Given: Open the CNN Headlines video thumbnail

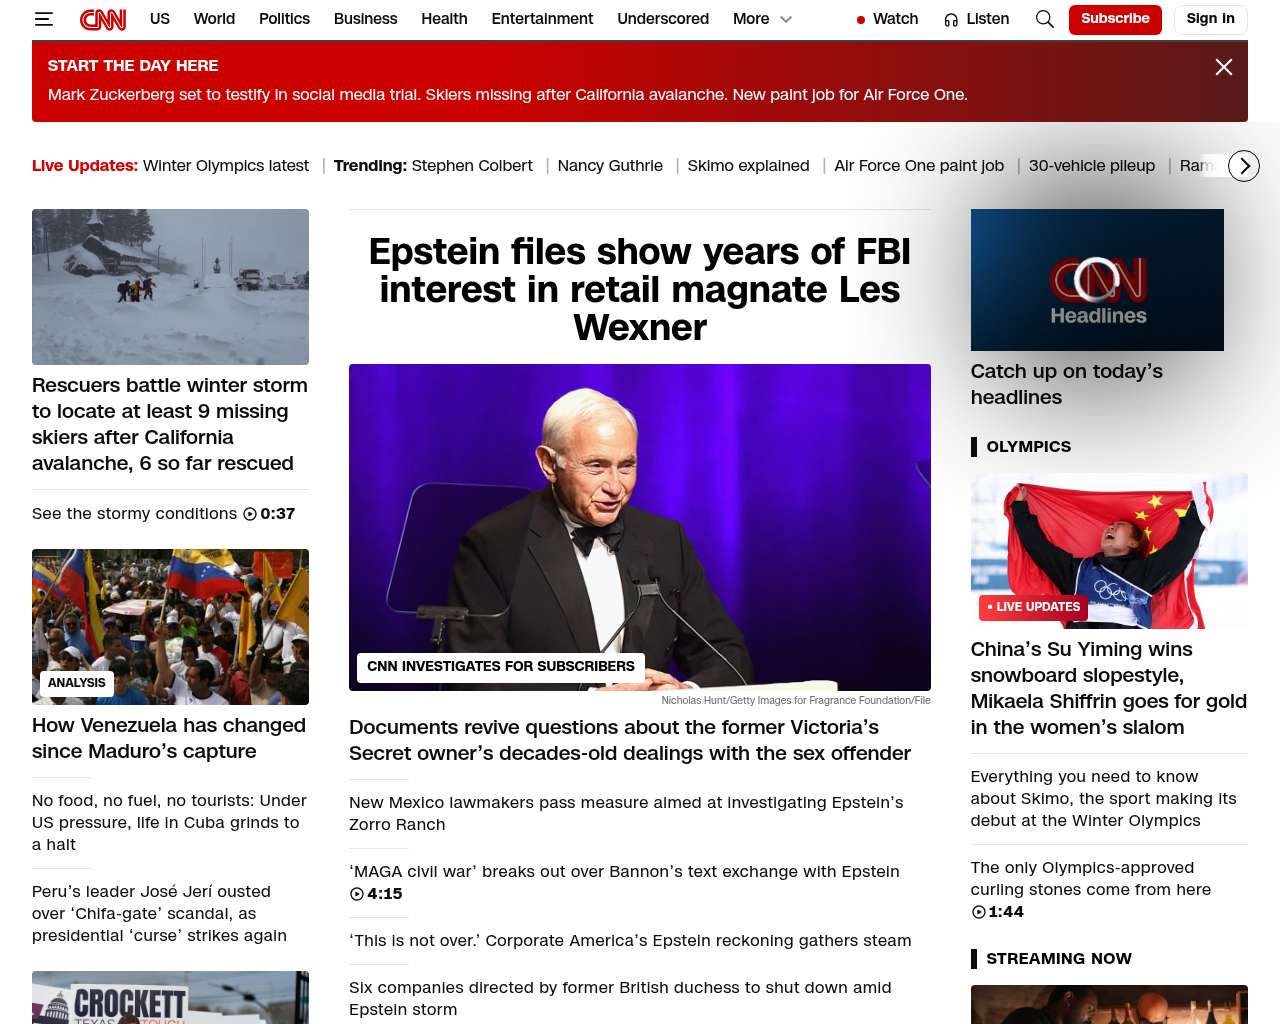Looking at the screenshot, I should (x=1097, y=280).
